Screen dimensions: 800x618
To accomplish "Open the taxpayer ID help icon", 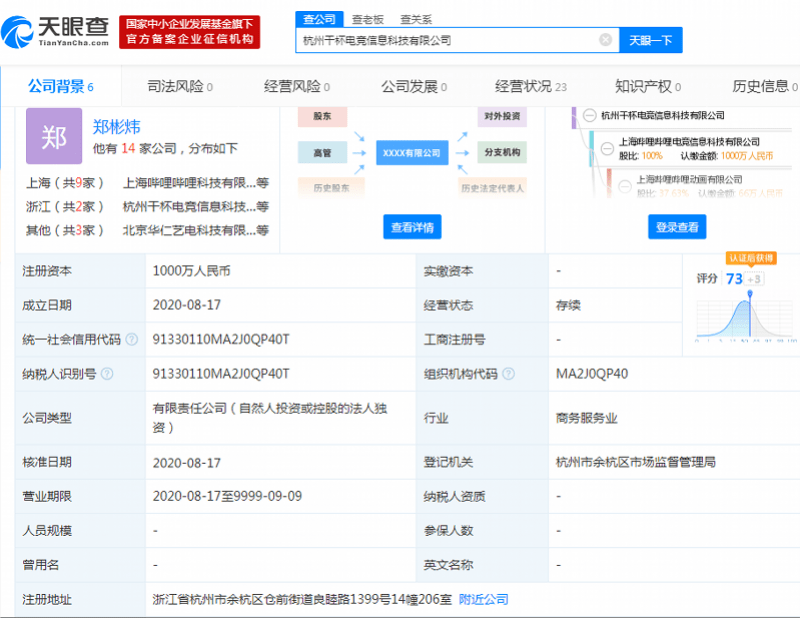I will 107,374.
